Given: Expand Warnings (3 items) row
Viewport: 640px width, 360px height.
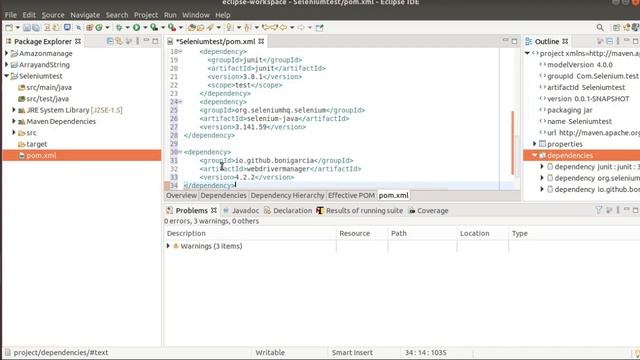Looking at the screenshot, I should coord(168,246).
